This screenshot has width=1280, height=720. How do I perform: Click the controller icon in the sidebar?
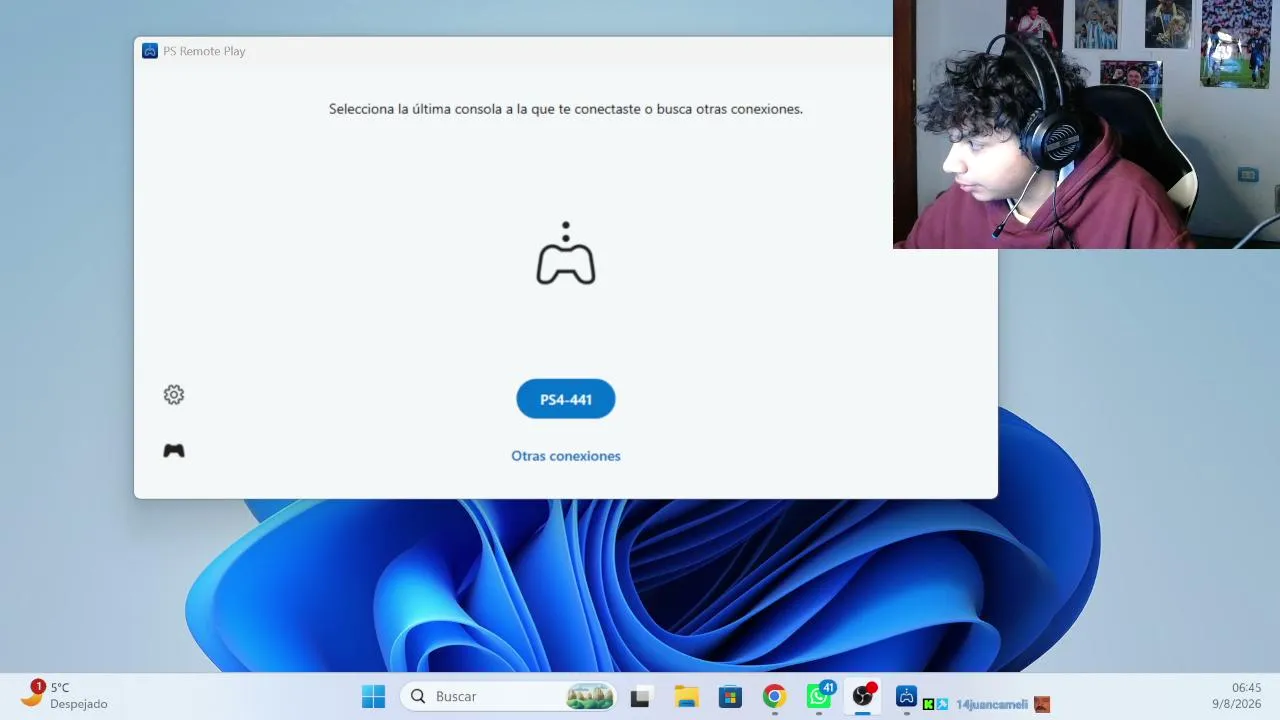[174, 451]
